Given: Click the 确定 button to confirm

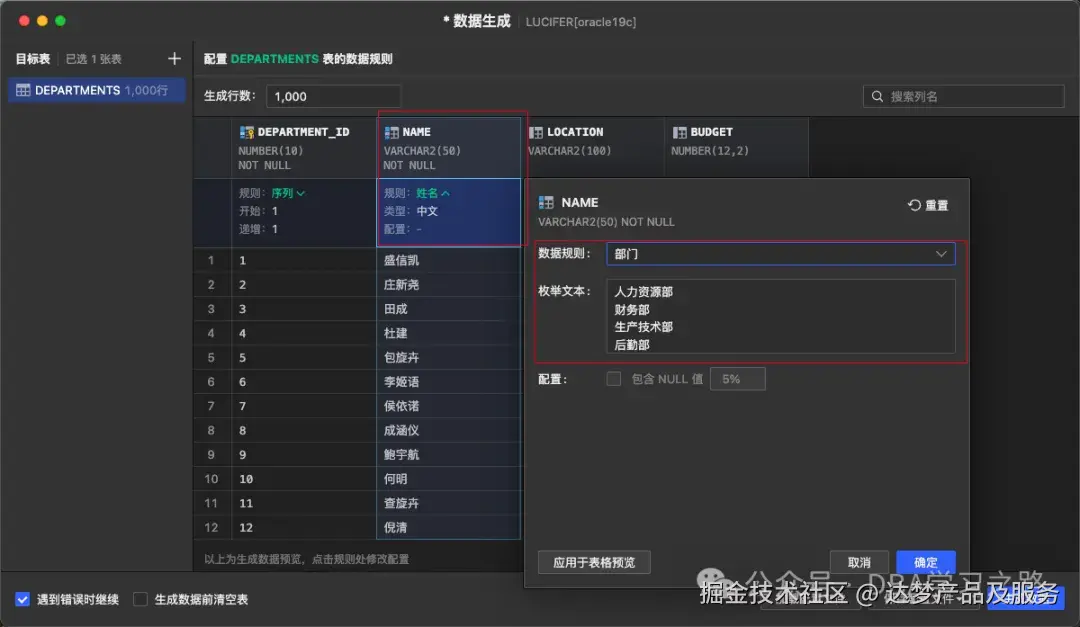Looking at the screenshot, I should tap(925, 562).
